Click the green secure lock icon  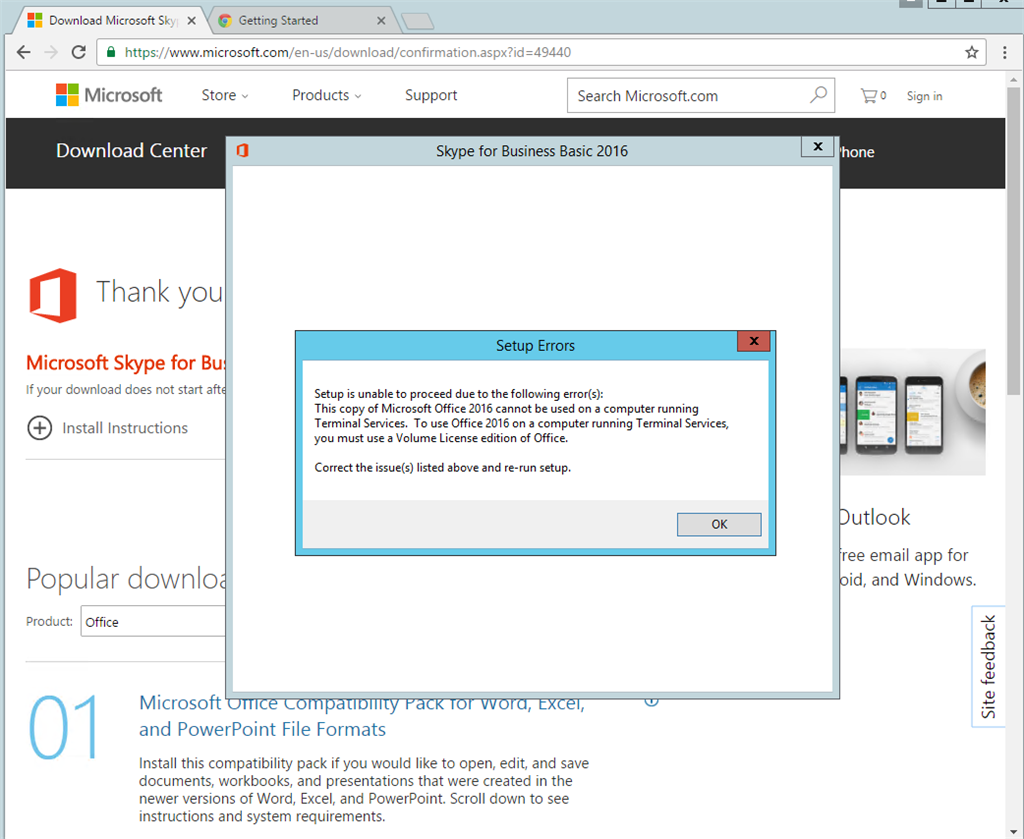point(111,52)
